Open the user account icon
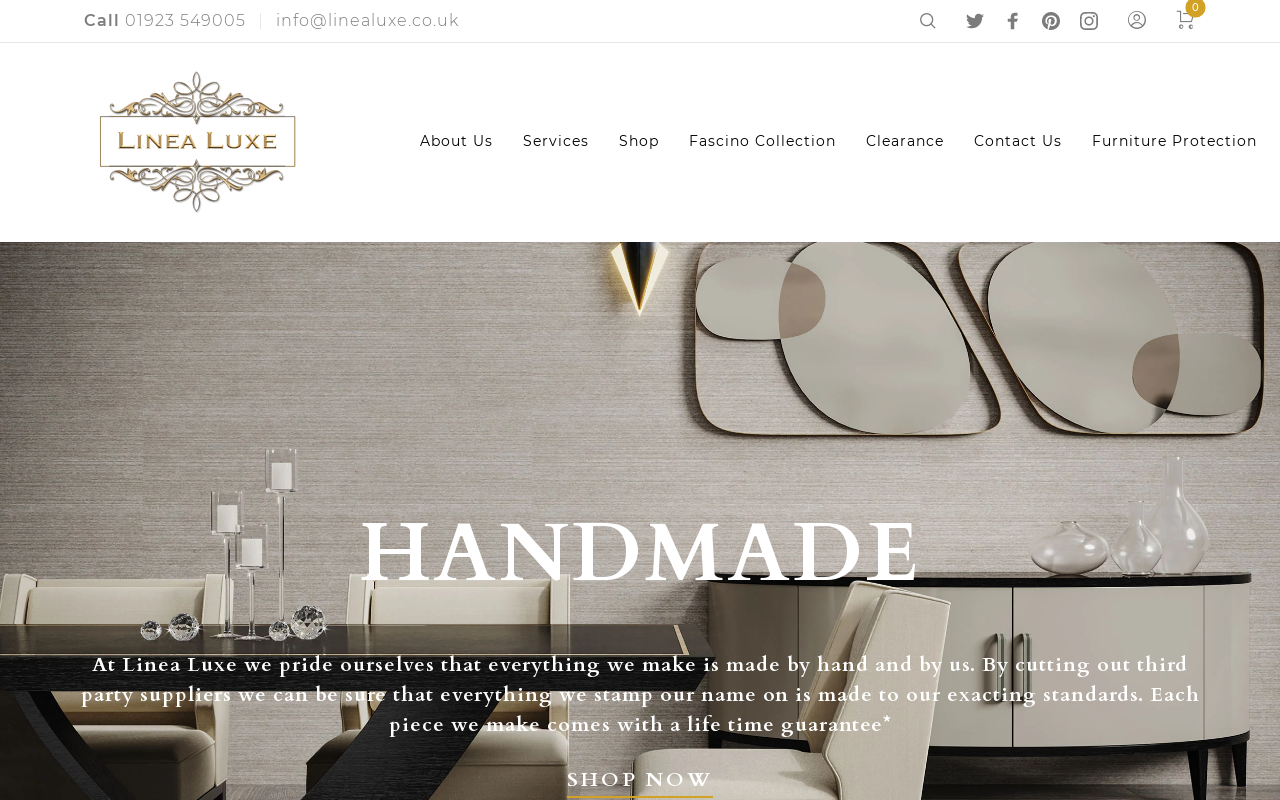Image resolution: width=1280 pixels, height=800 pixels. point(1137,20)
